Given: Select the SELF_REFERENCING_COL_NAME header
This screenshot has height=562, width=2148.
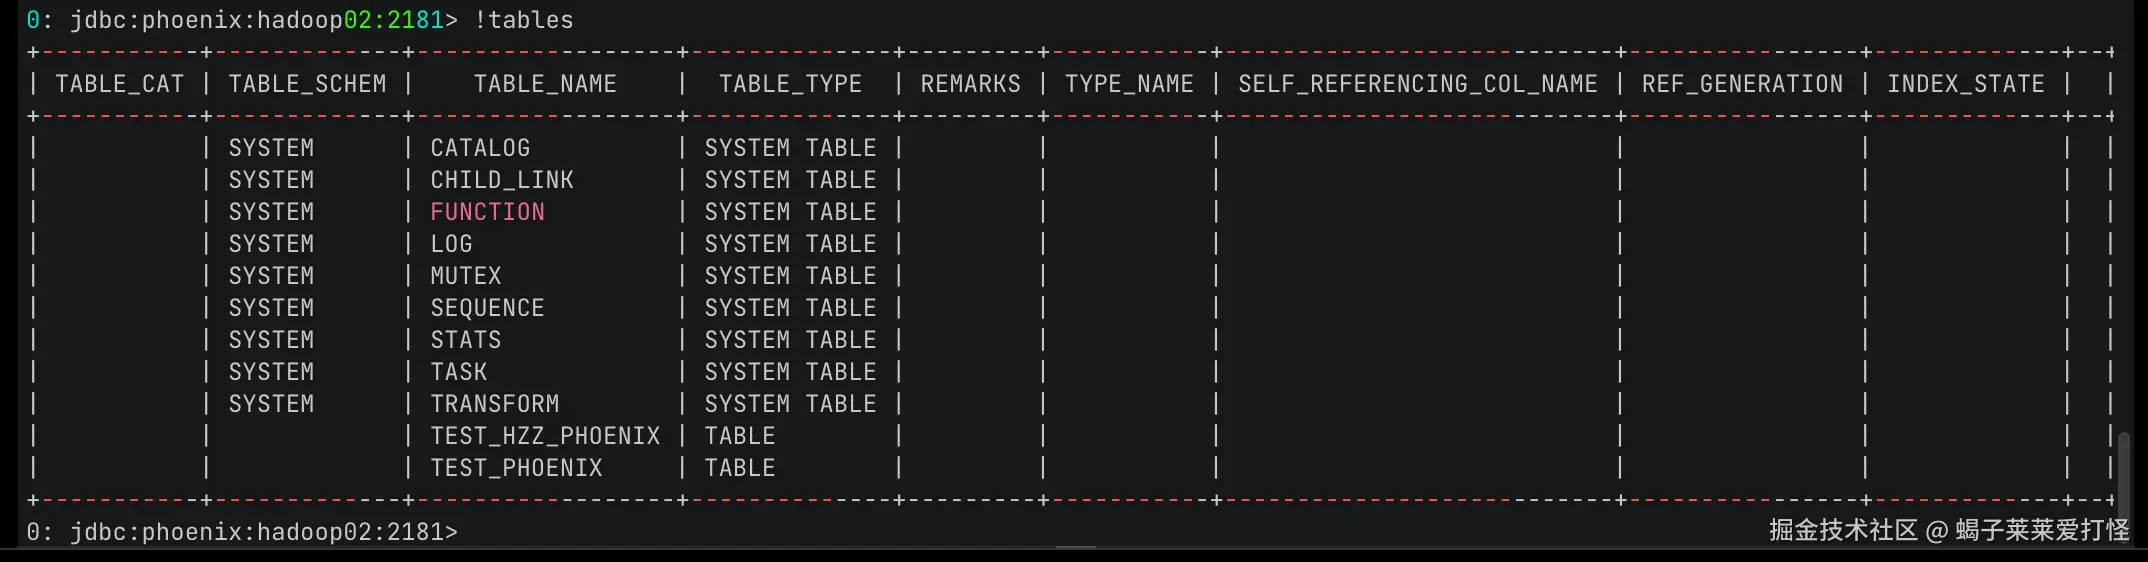Looking at the screenshot, I should [x=1418, y=84].
